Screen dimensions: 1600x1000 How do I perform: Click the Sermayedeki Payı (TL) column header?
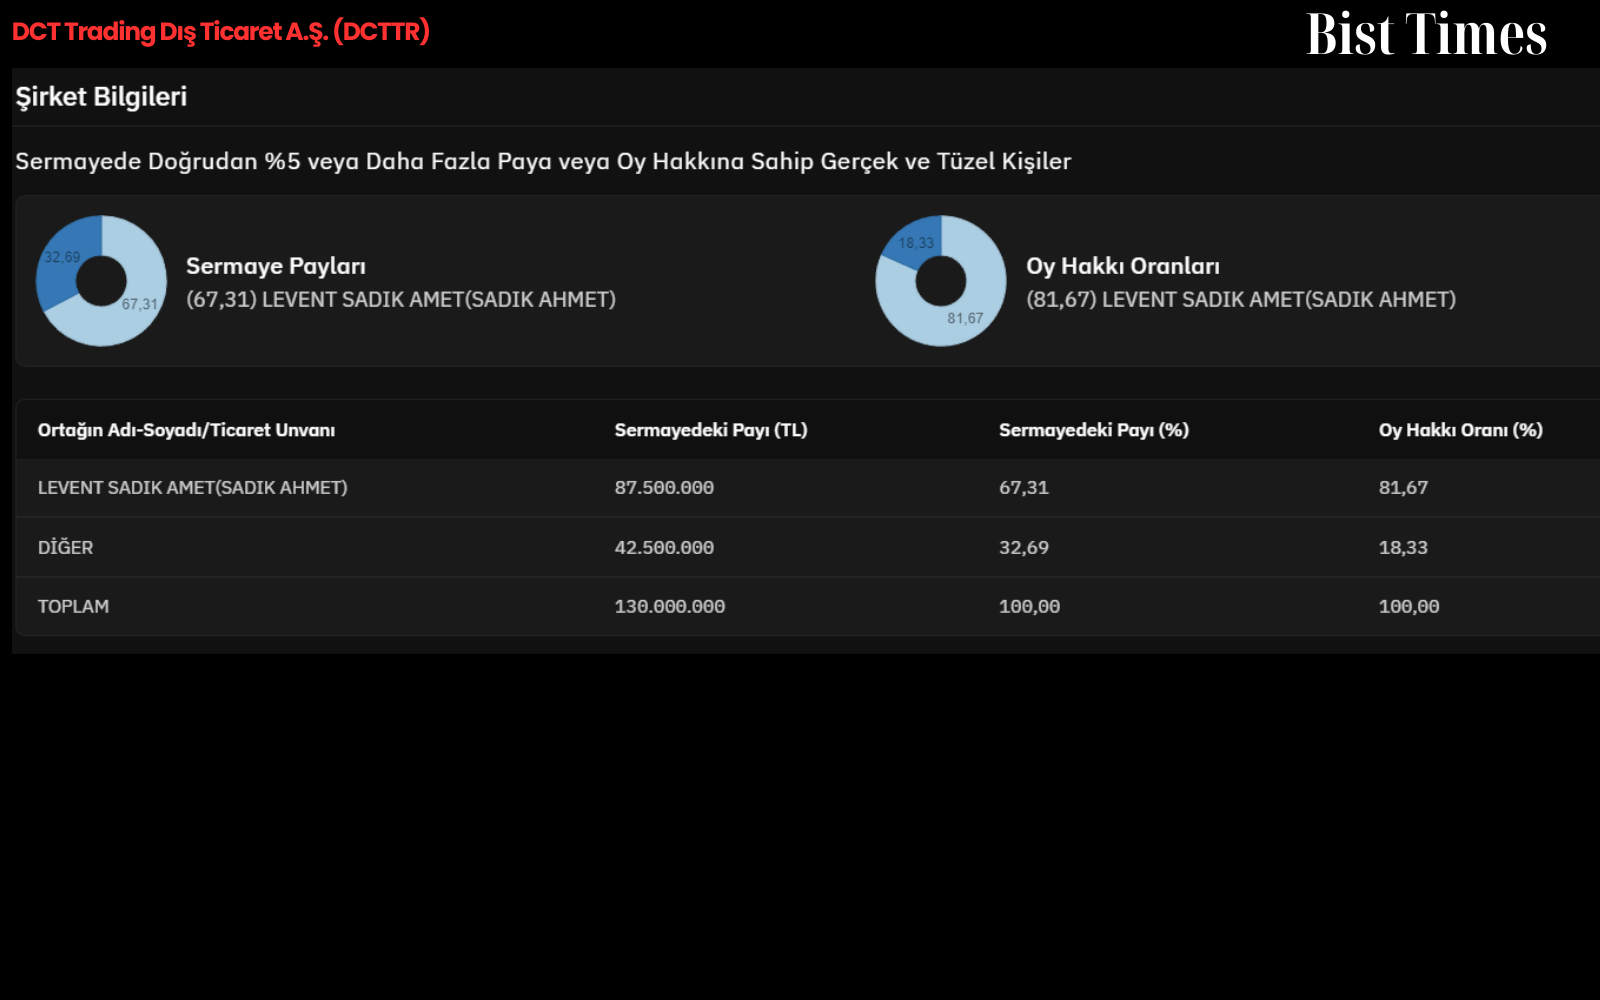tap(711, 430)
